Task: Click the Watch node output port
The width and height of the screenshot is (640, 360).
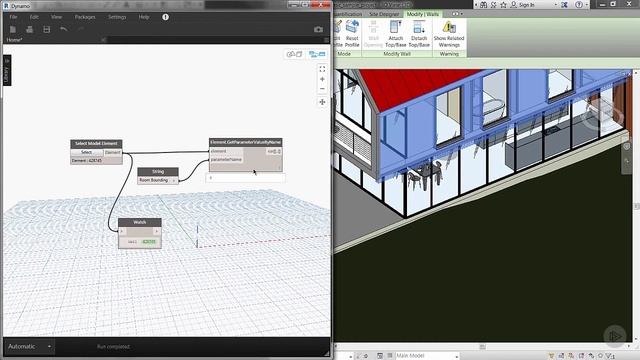Action: click(x=157, y=231)
